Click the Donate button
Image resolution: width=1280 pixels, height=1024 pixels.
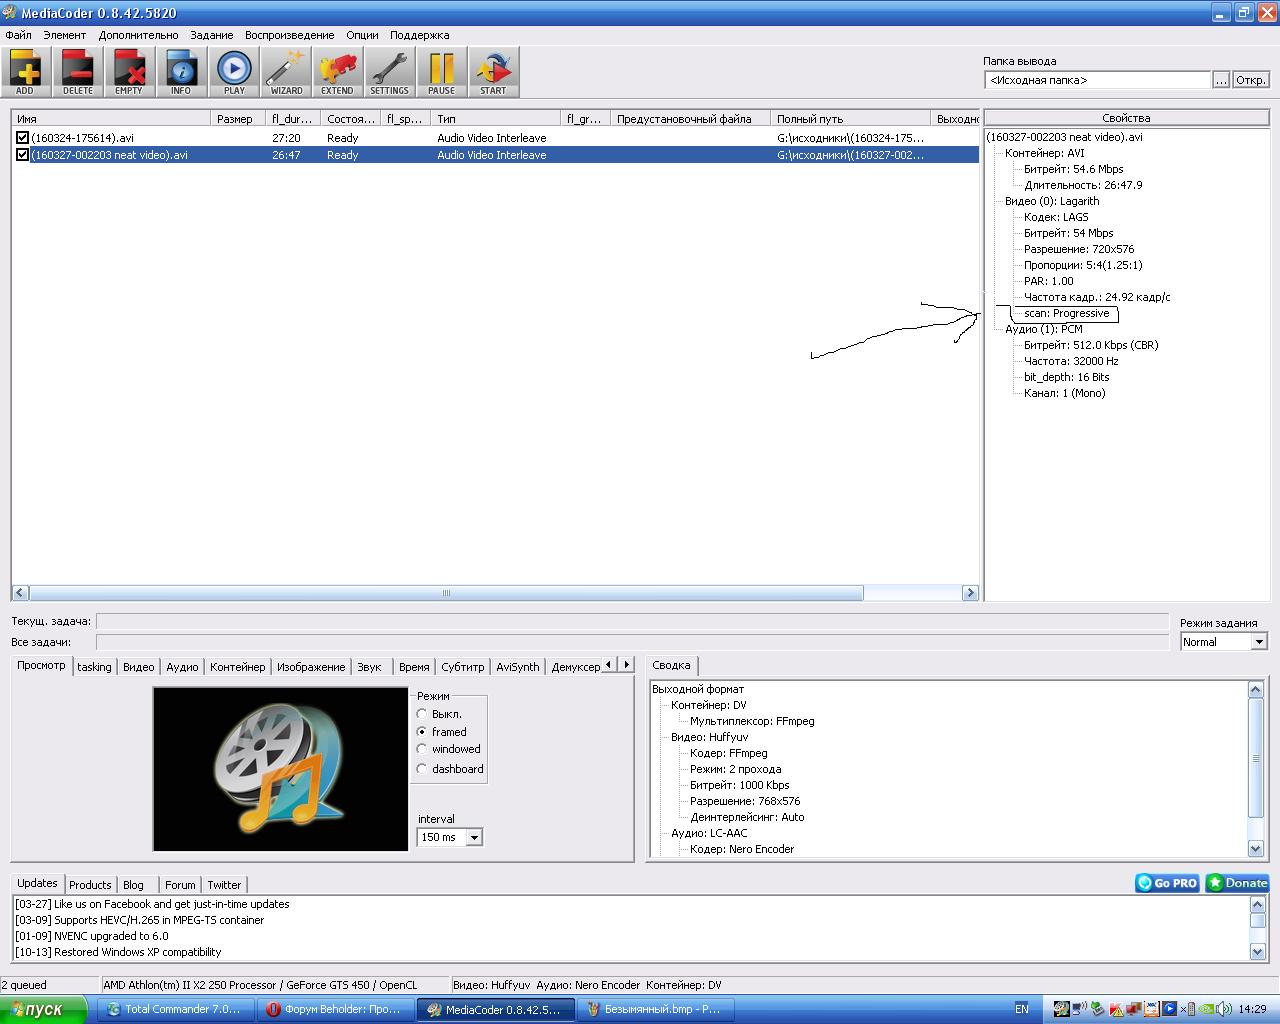[x=1237, y=883]
